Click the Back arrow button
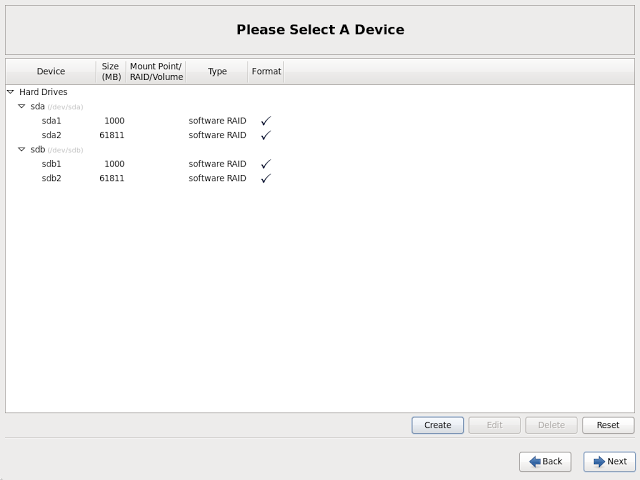The height and width of the screenshot is (480, 640). 545,461
